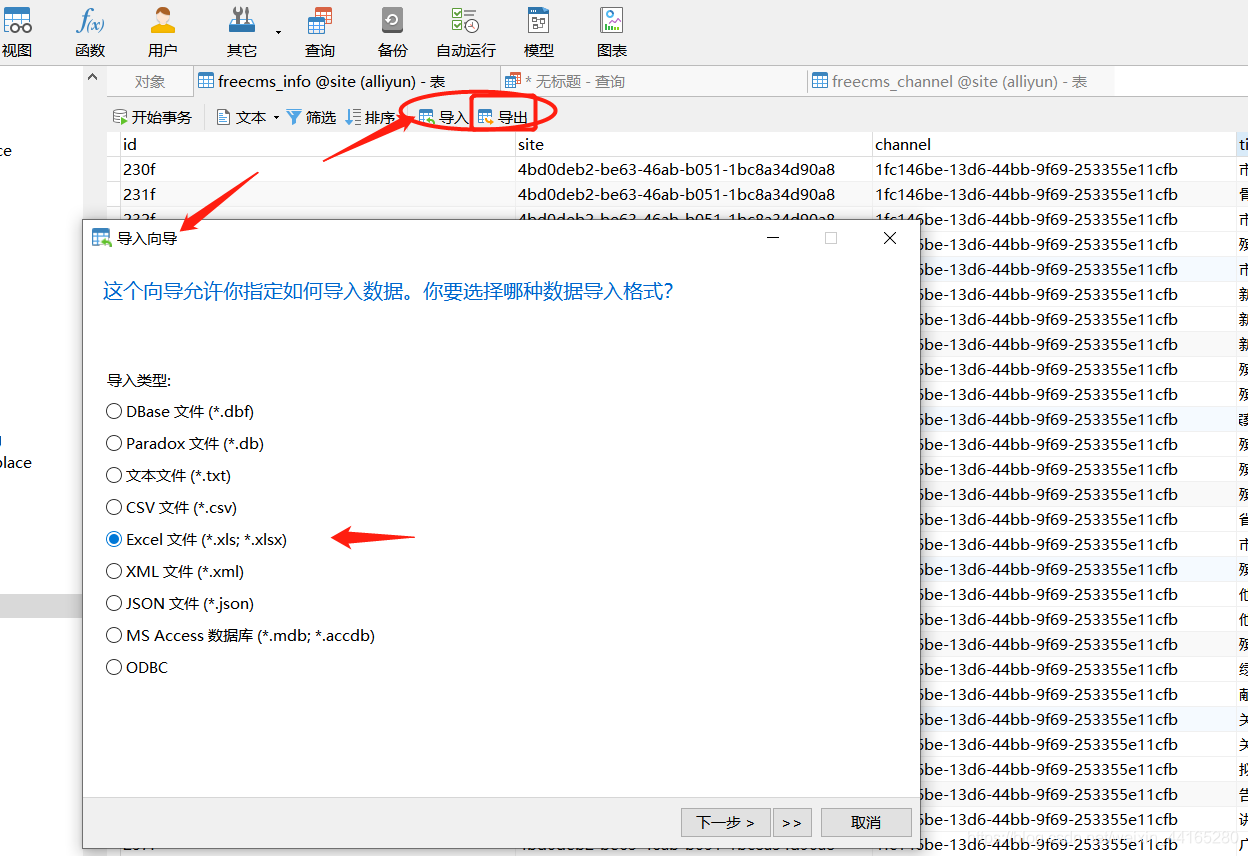The width and height of the screenshot is (1248, 856).
Task: Open the 其它 (Others) toolbar icon
Action: click(242, 31)
